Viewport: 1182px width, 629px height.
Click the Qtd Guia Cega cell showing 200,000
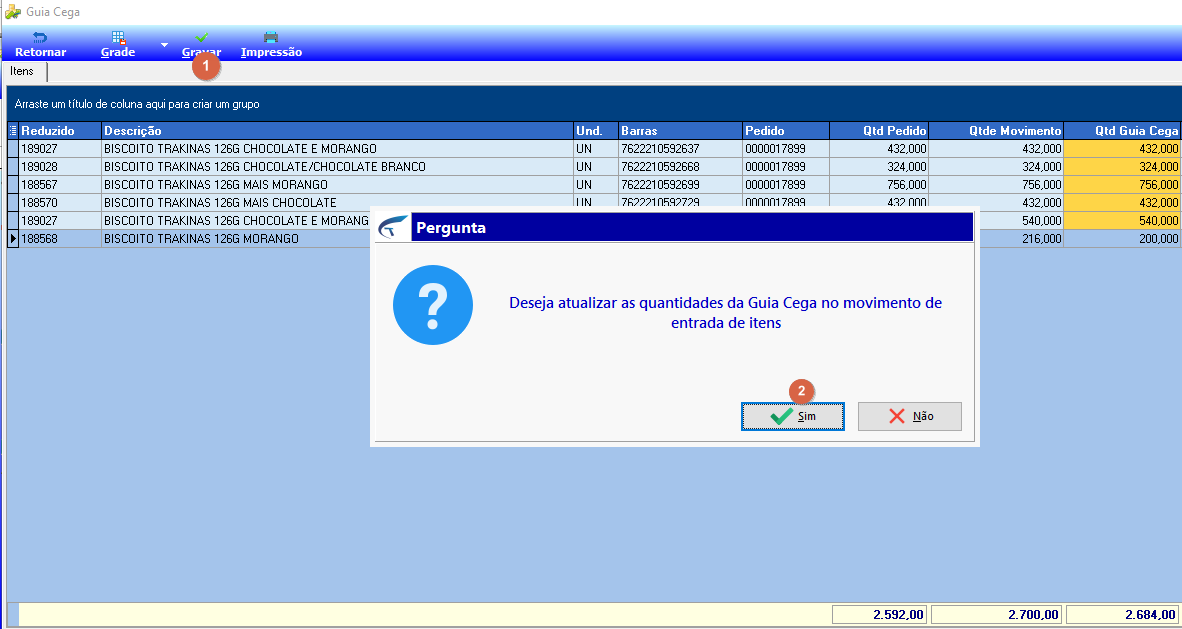pyautogui.click(x=1122, y=239)
